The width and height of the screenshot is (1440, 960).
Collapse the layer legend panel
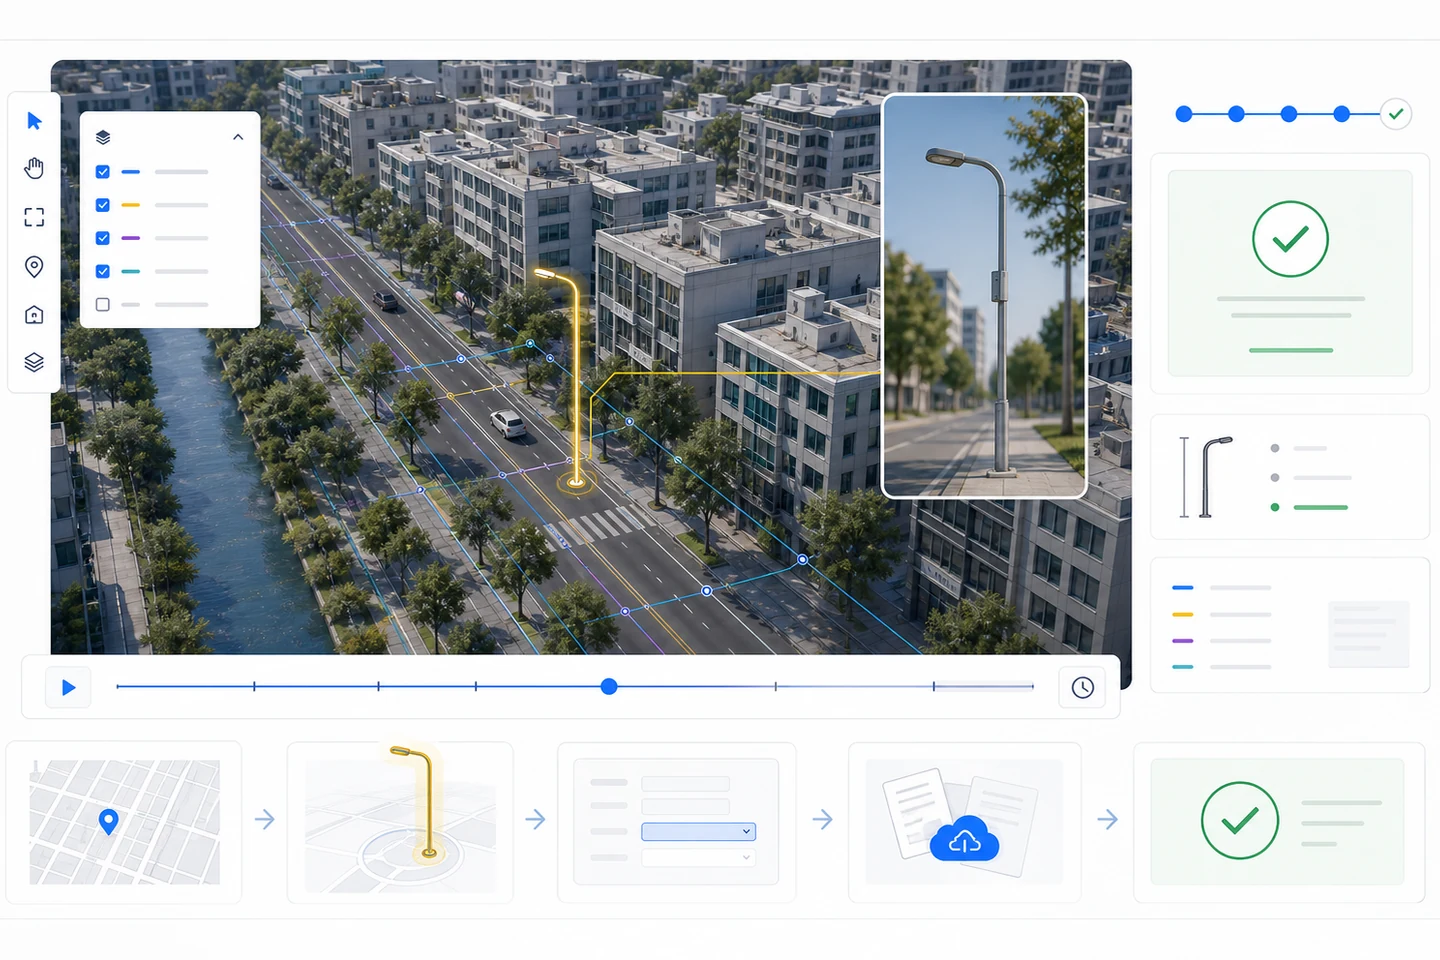coord(238,137)
